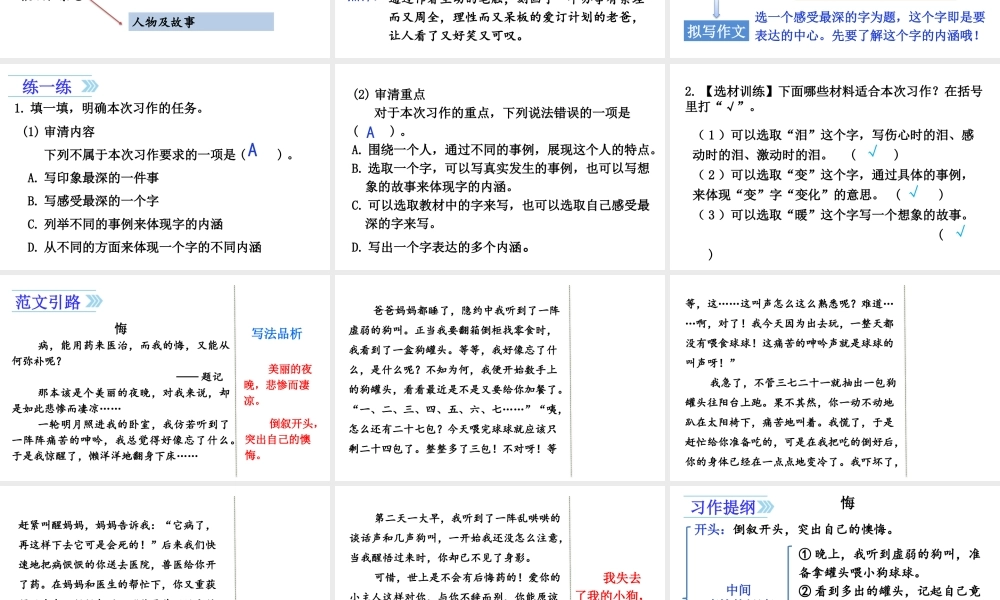Select option C. 列举不同的事例来体现字的内涵

125,224
